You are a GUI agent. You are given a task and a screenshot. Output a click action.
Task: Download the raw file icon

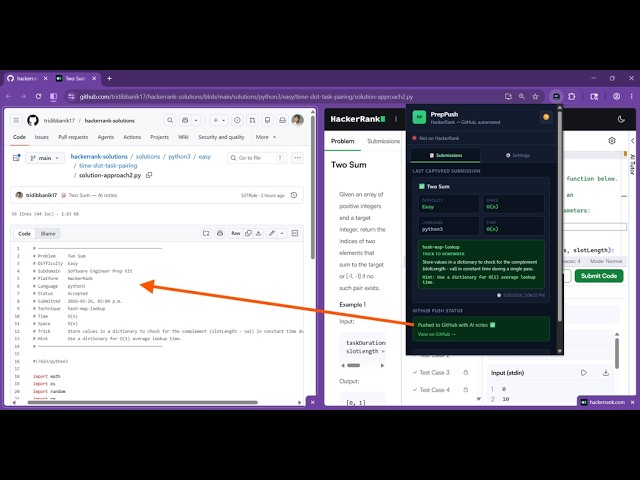[x=258, y=233]
